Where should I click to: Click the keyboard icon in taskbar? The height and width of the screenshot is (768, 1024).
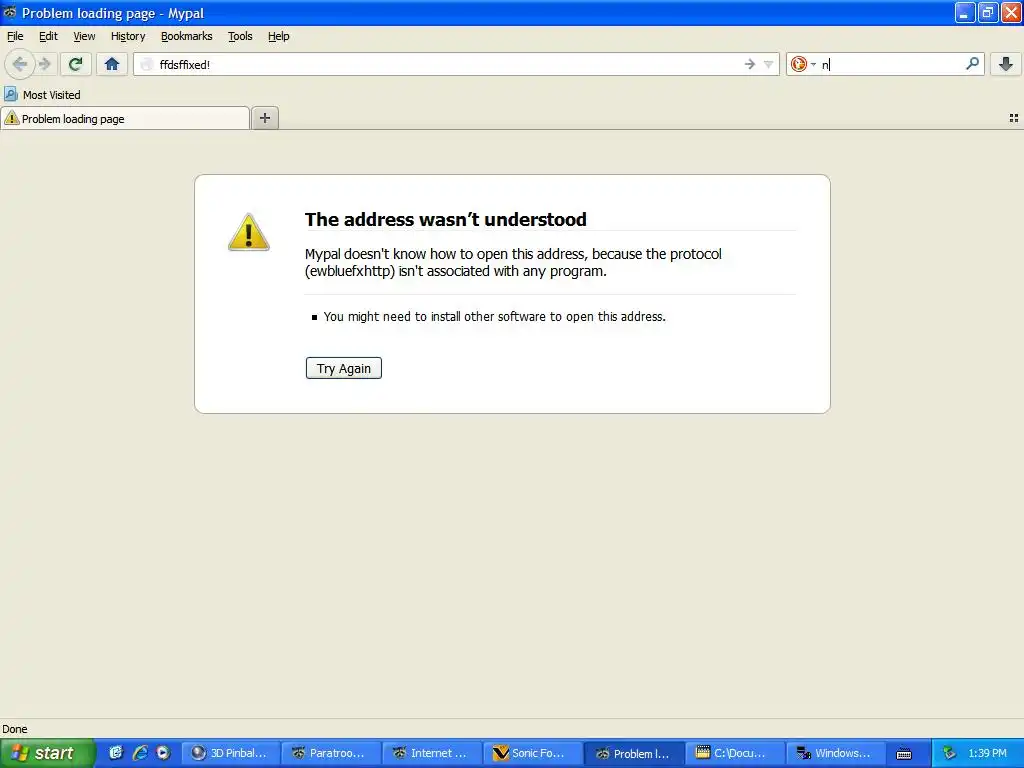coord(904,754)
